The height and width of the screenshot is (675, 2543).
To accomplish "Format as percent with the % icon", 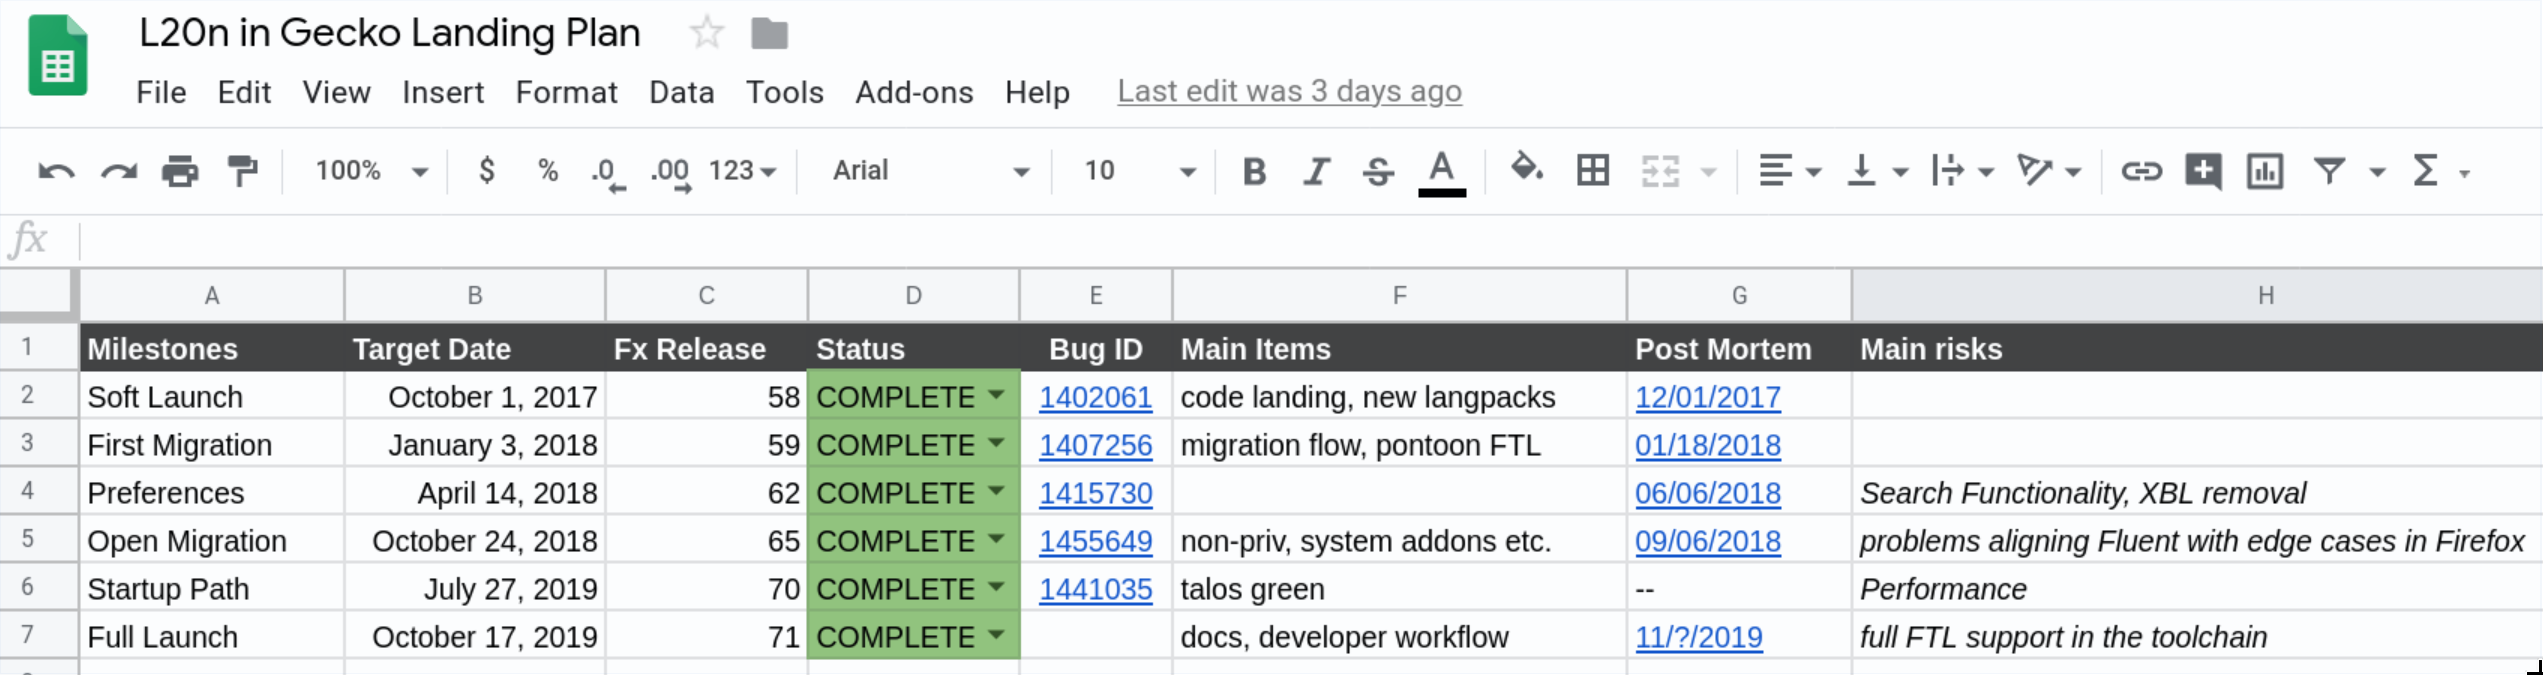I will [548, 170].
